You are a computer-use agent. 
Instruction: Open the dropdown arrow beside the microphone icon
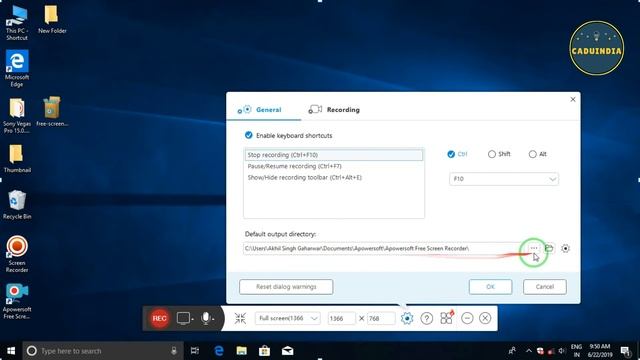pos(213,319)
